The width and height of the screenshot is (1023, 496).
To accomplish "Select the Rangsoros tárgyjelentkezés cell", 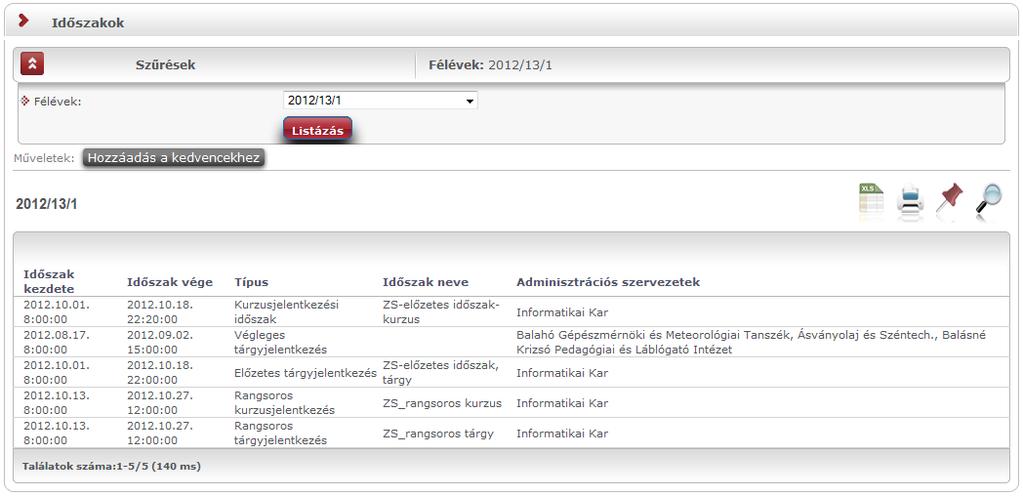I will tap(280, 433).
